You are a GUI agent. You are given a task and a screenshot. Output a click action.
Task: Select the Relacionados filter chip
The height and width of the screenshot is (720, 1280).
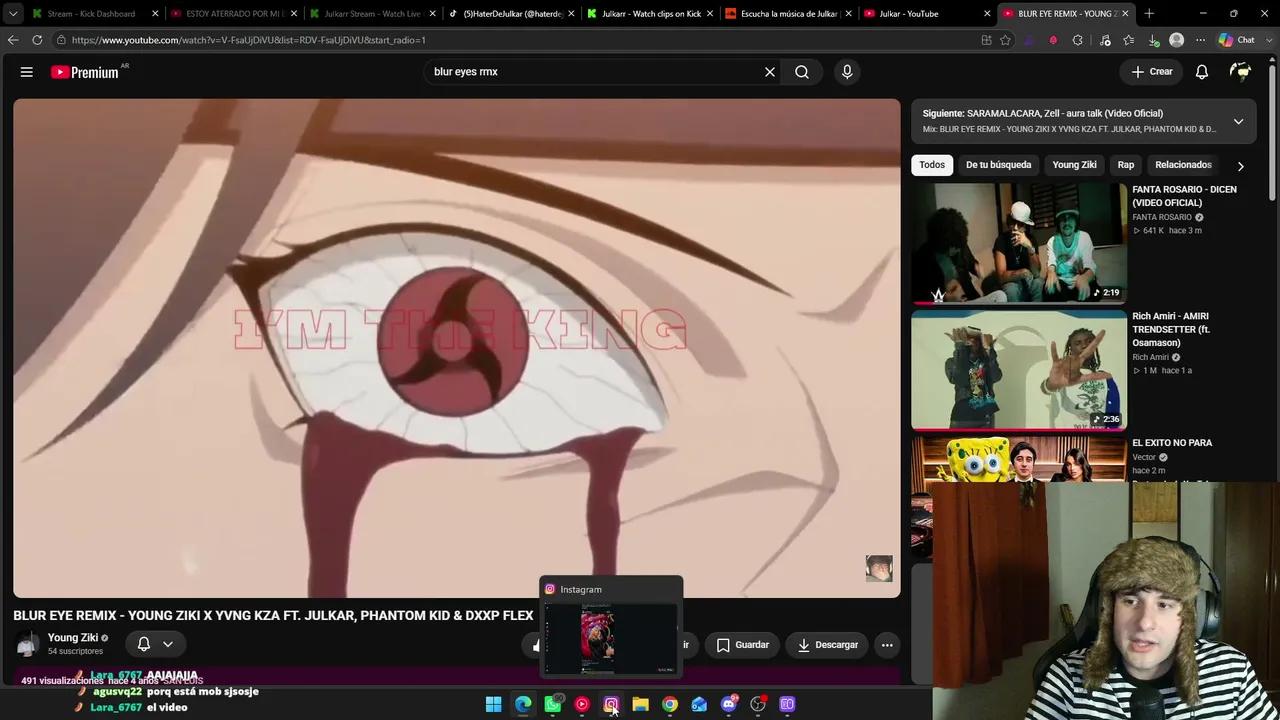click(1183, 165)
